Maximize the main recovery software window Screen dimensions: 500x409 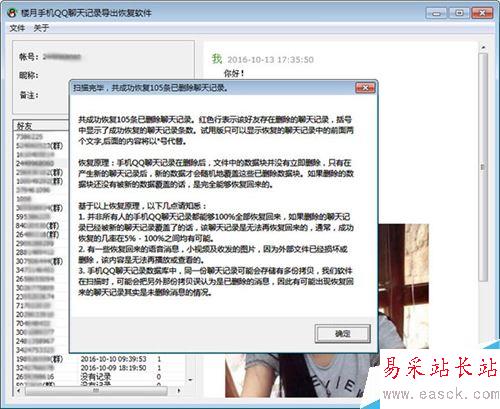[x=459, y=13]
